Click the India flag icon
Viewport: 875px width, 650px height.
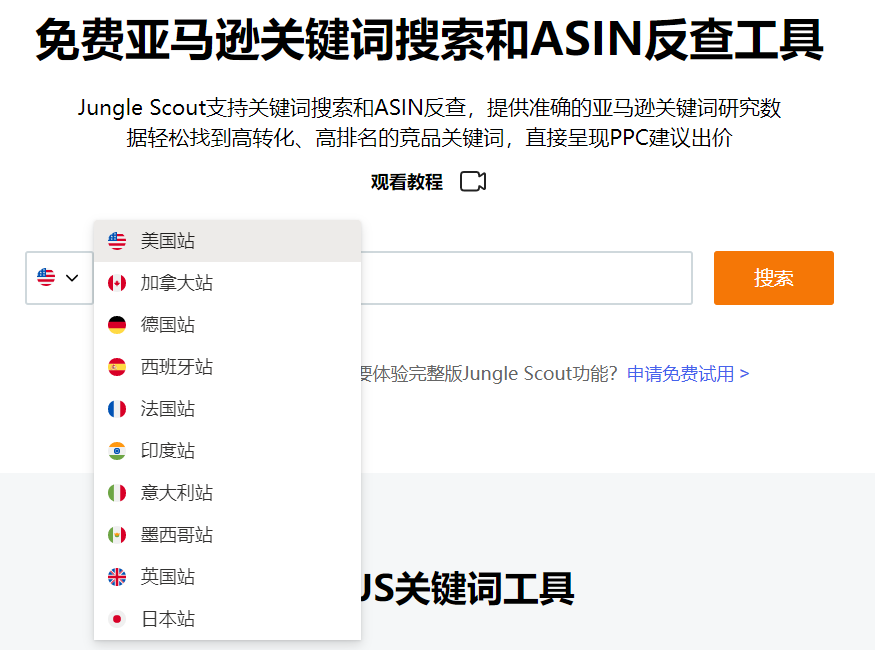[x=117, y=451]
